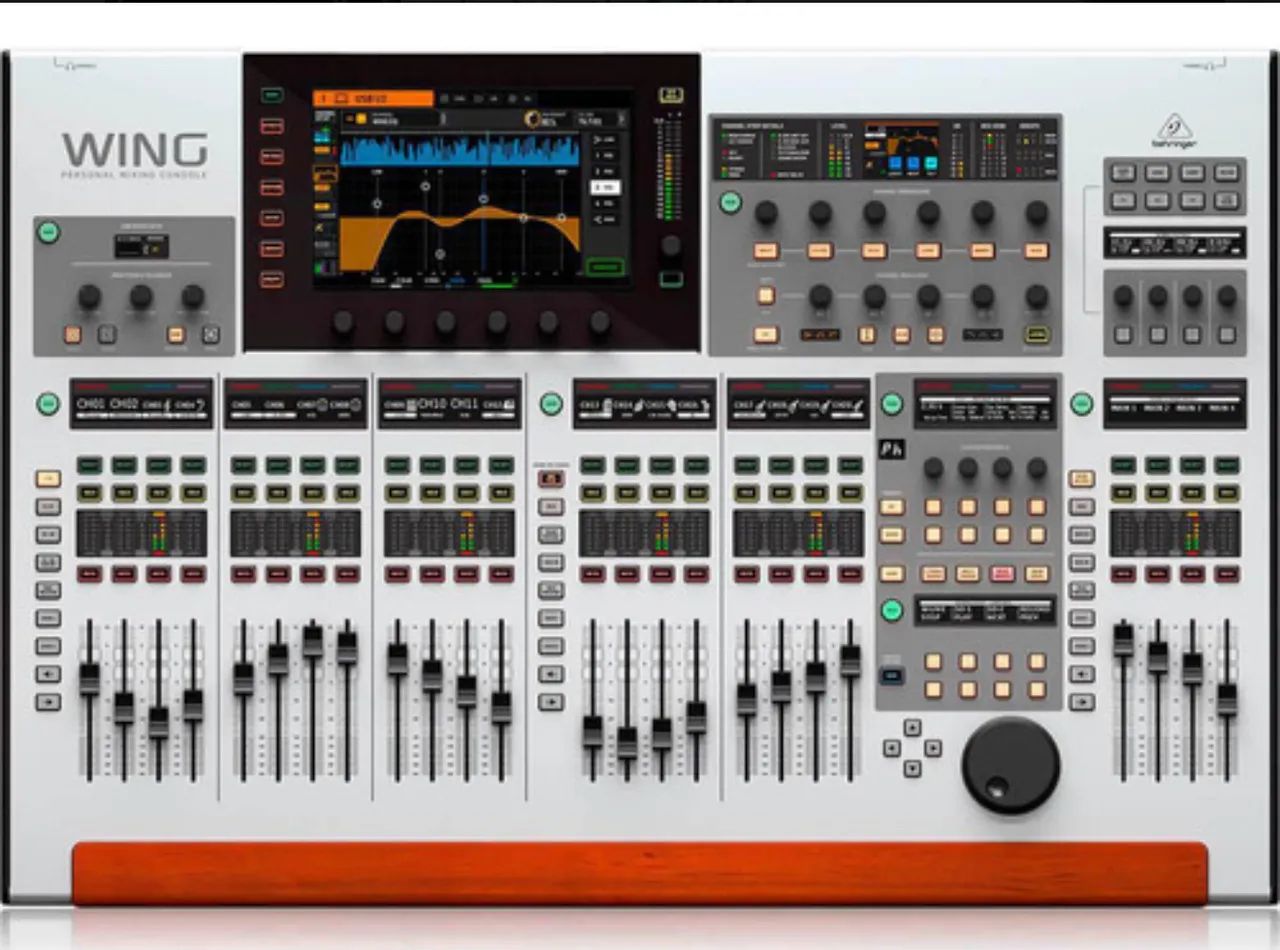Click the left-arrow layer button in the center button column
Screen dimensions: 1280x950
tap(551, 674)
